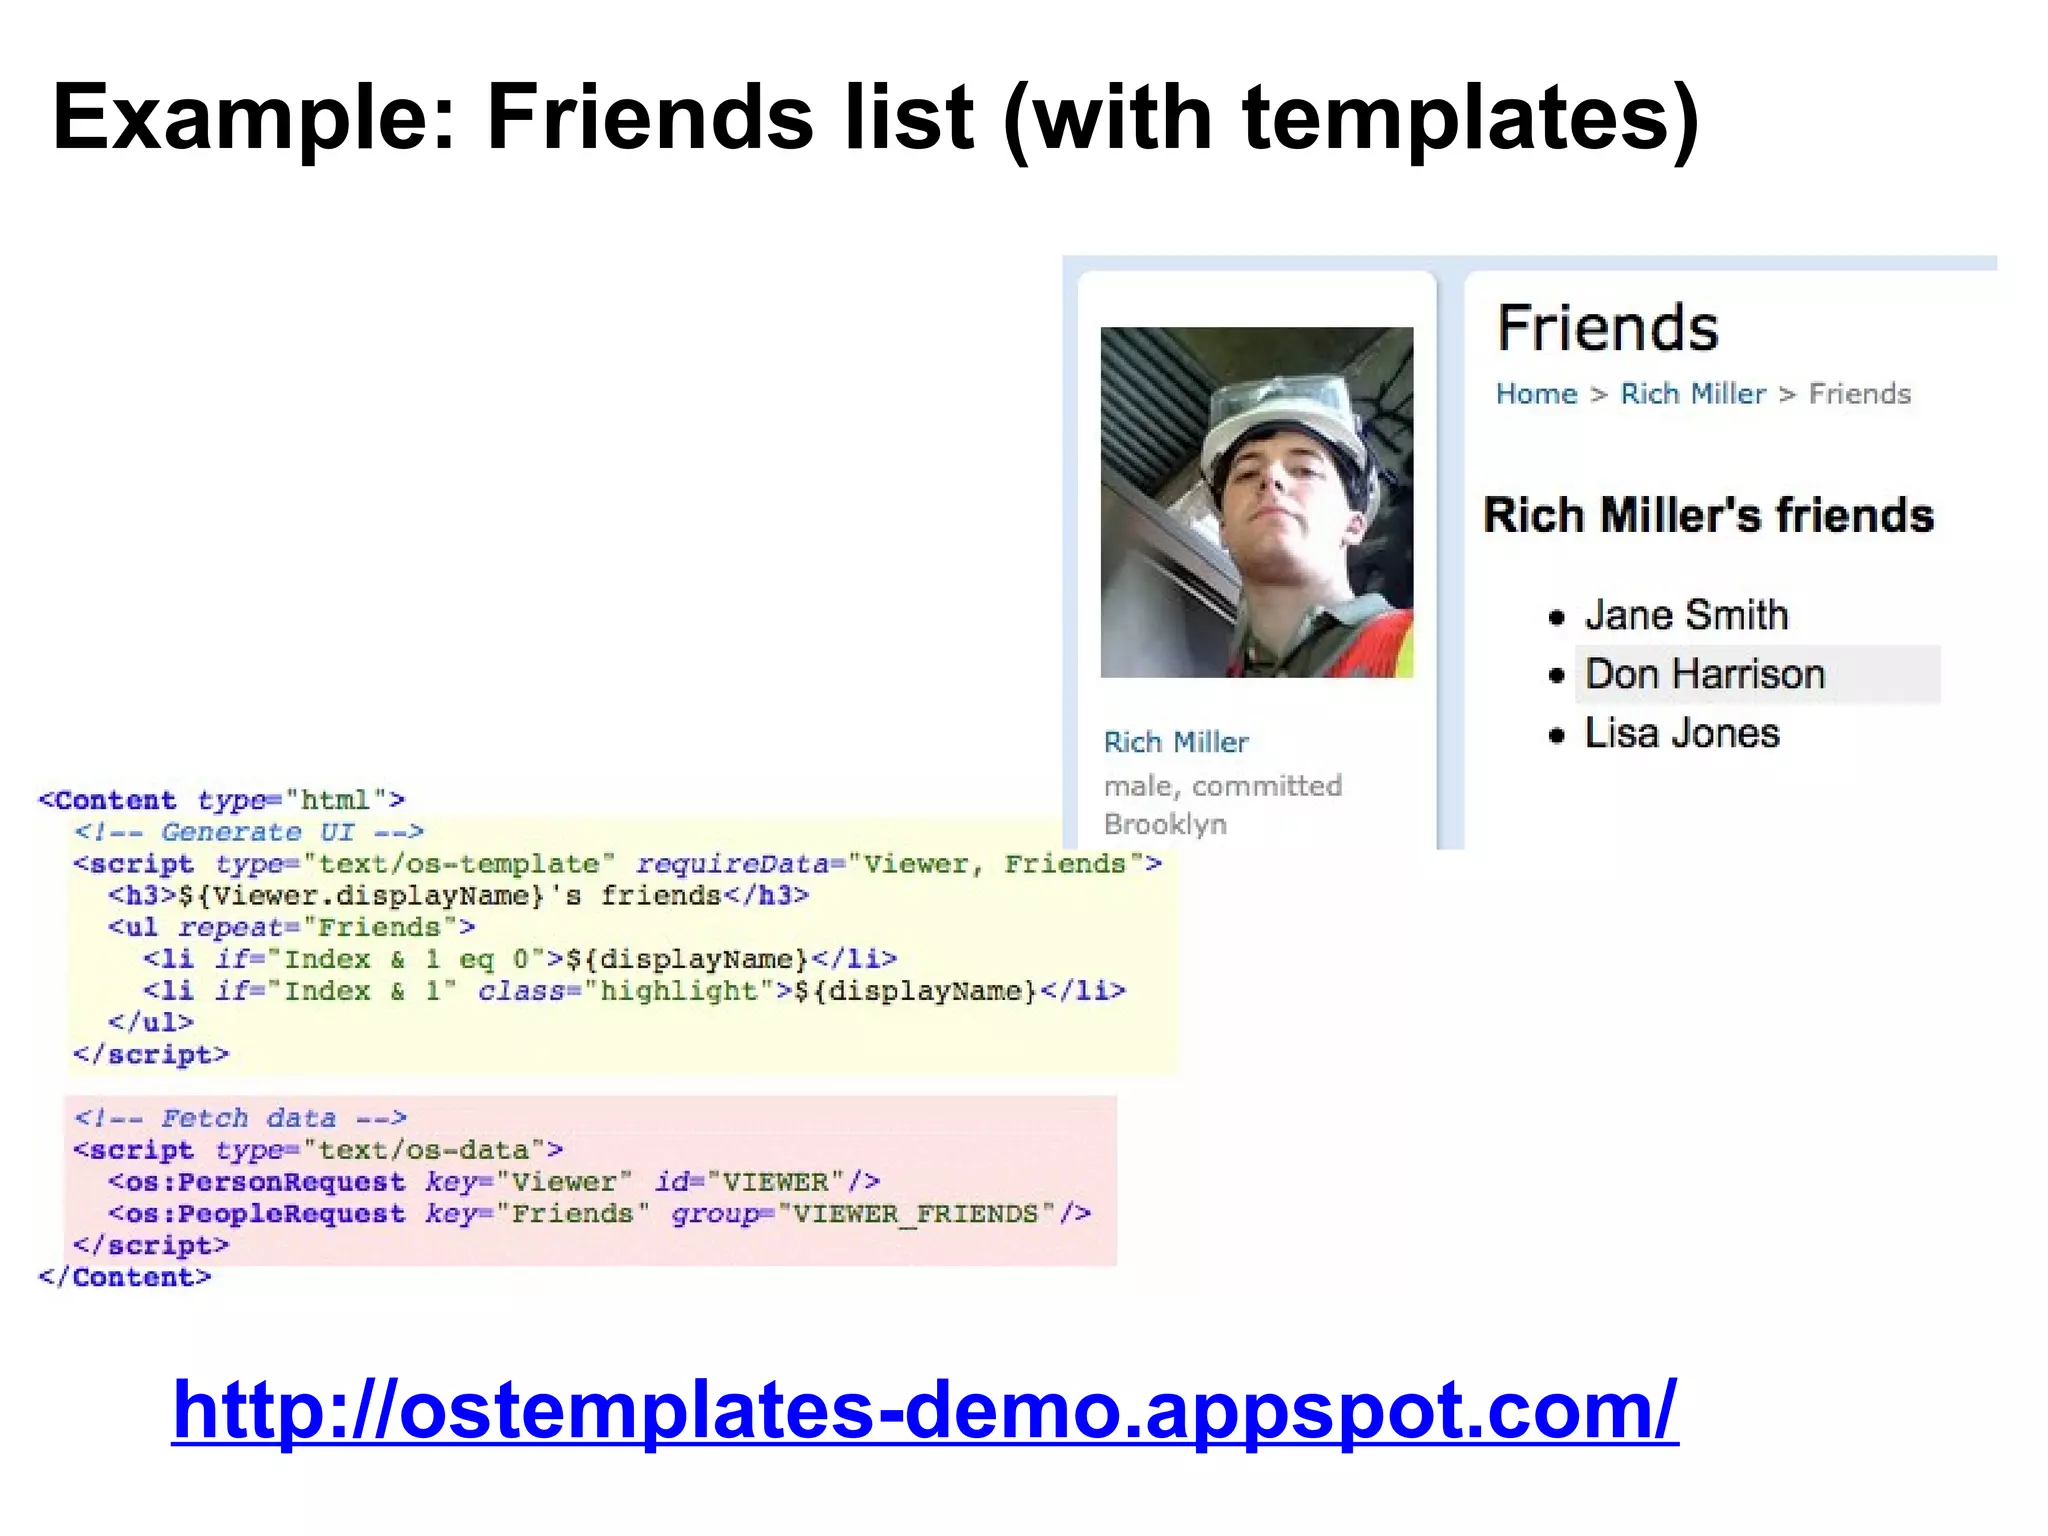Click the h3 Viewer.displayName code line
2048x1536 pixels.
click(459, 896)
